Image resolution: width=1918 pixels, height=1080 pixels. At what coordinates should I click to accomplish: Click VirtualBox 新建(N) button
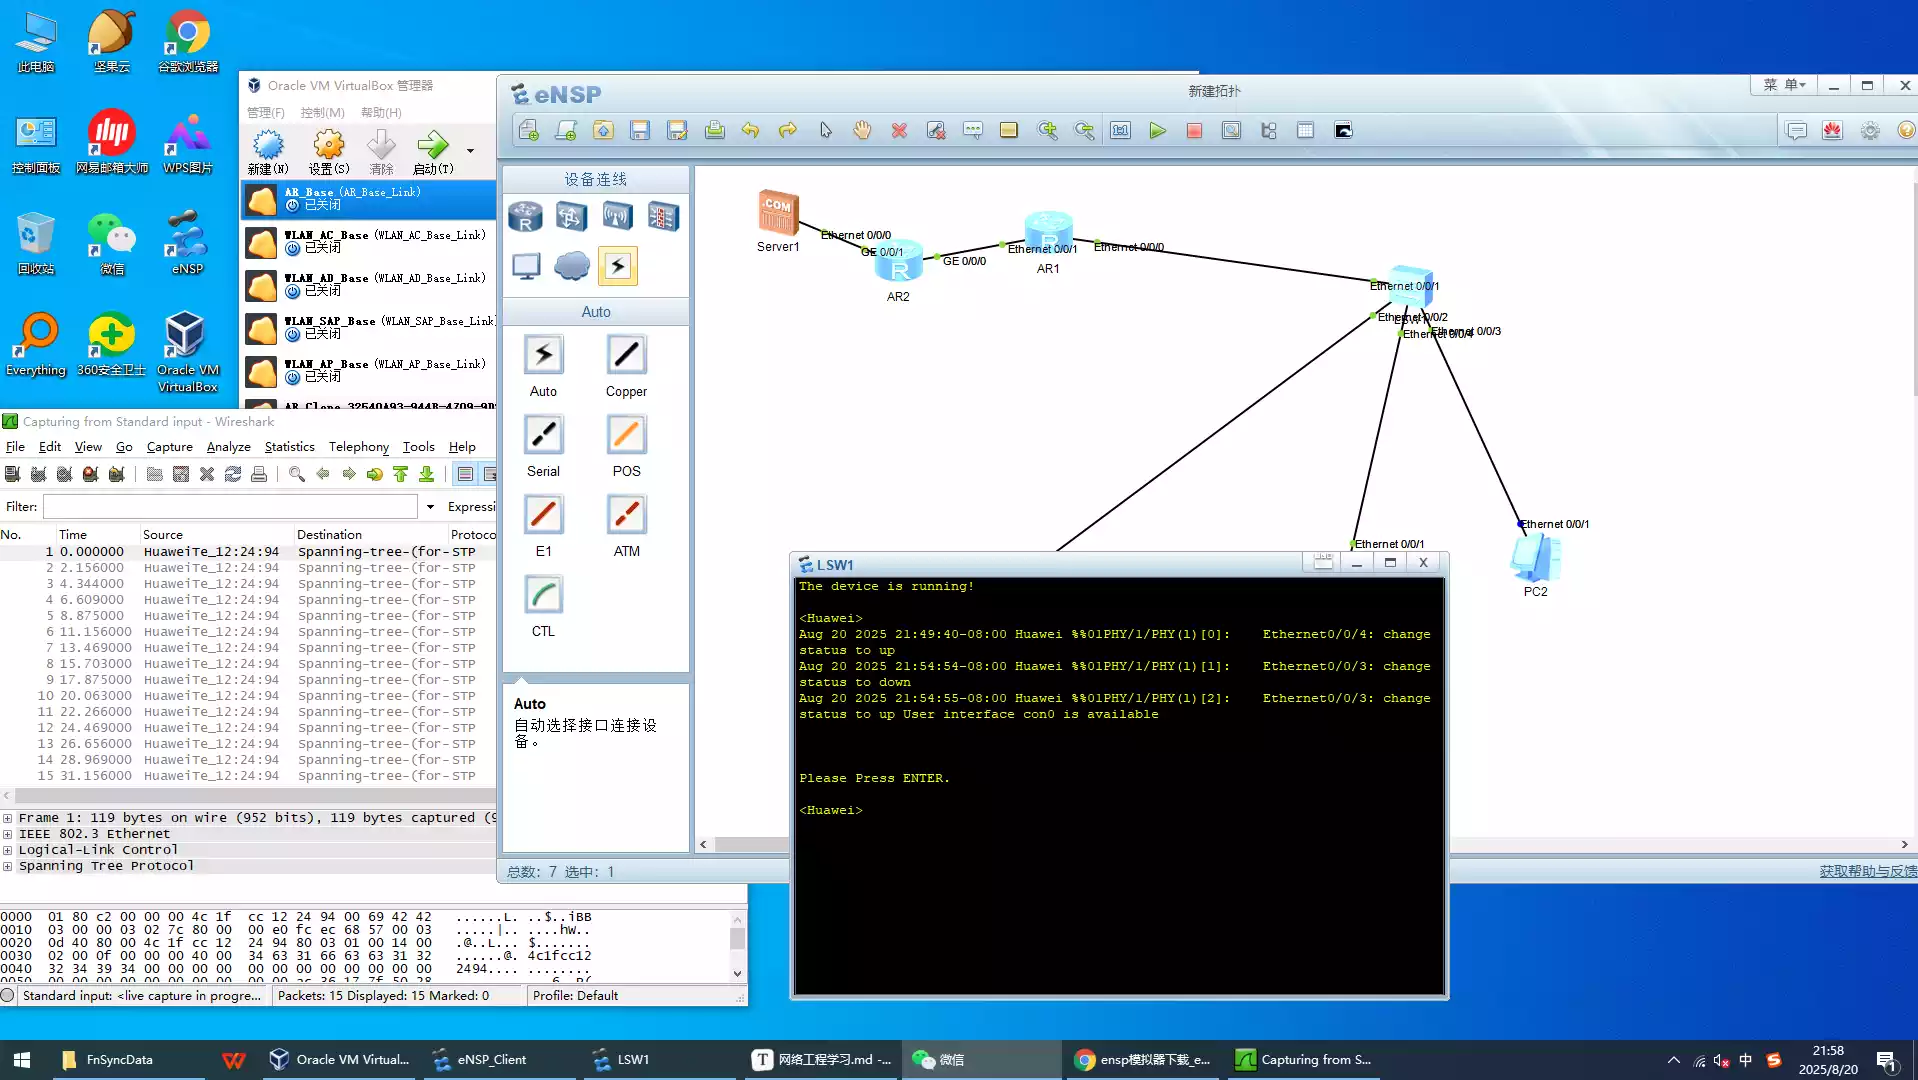[268, 152]
